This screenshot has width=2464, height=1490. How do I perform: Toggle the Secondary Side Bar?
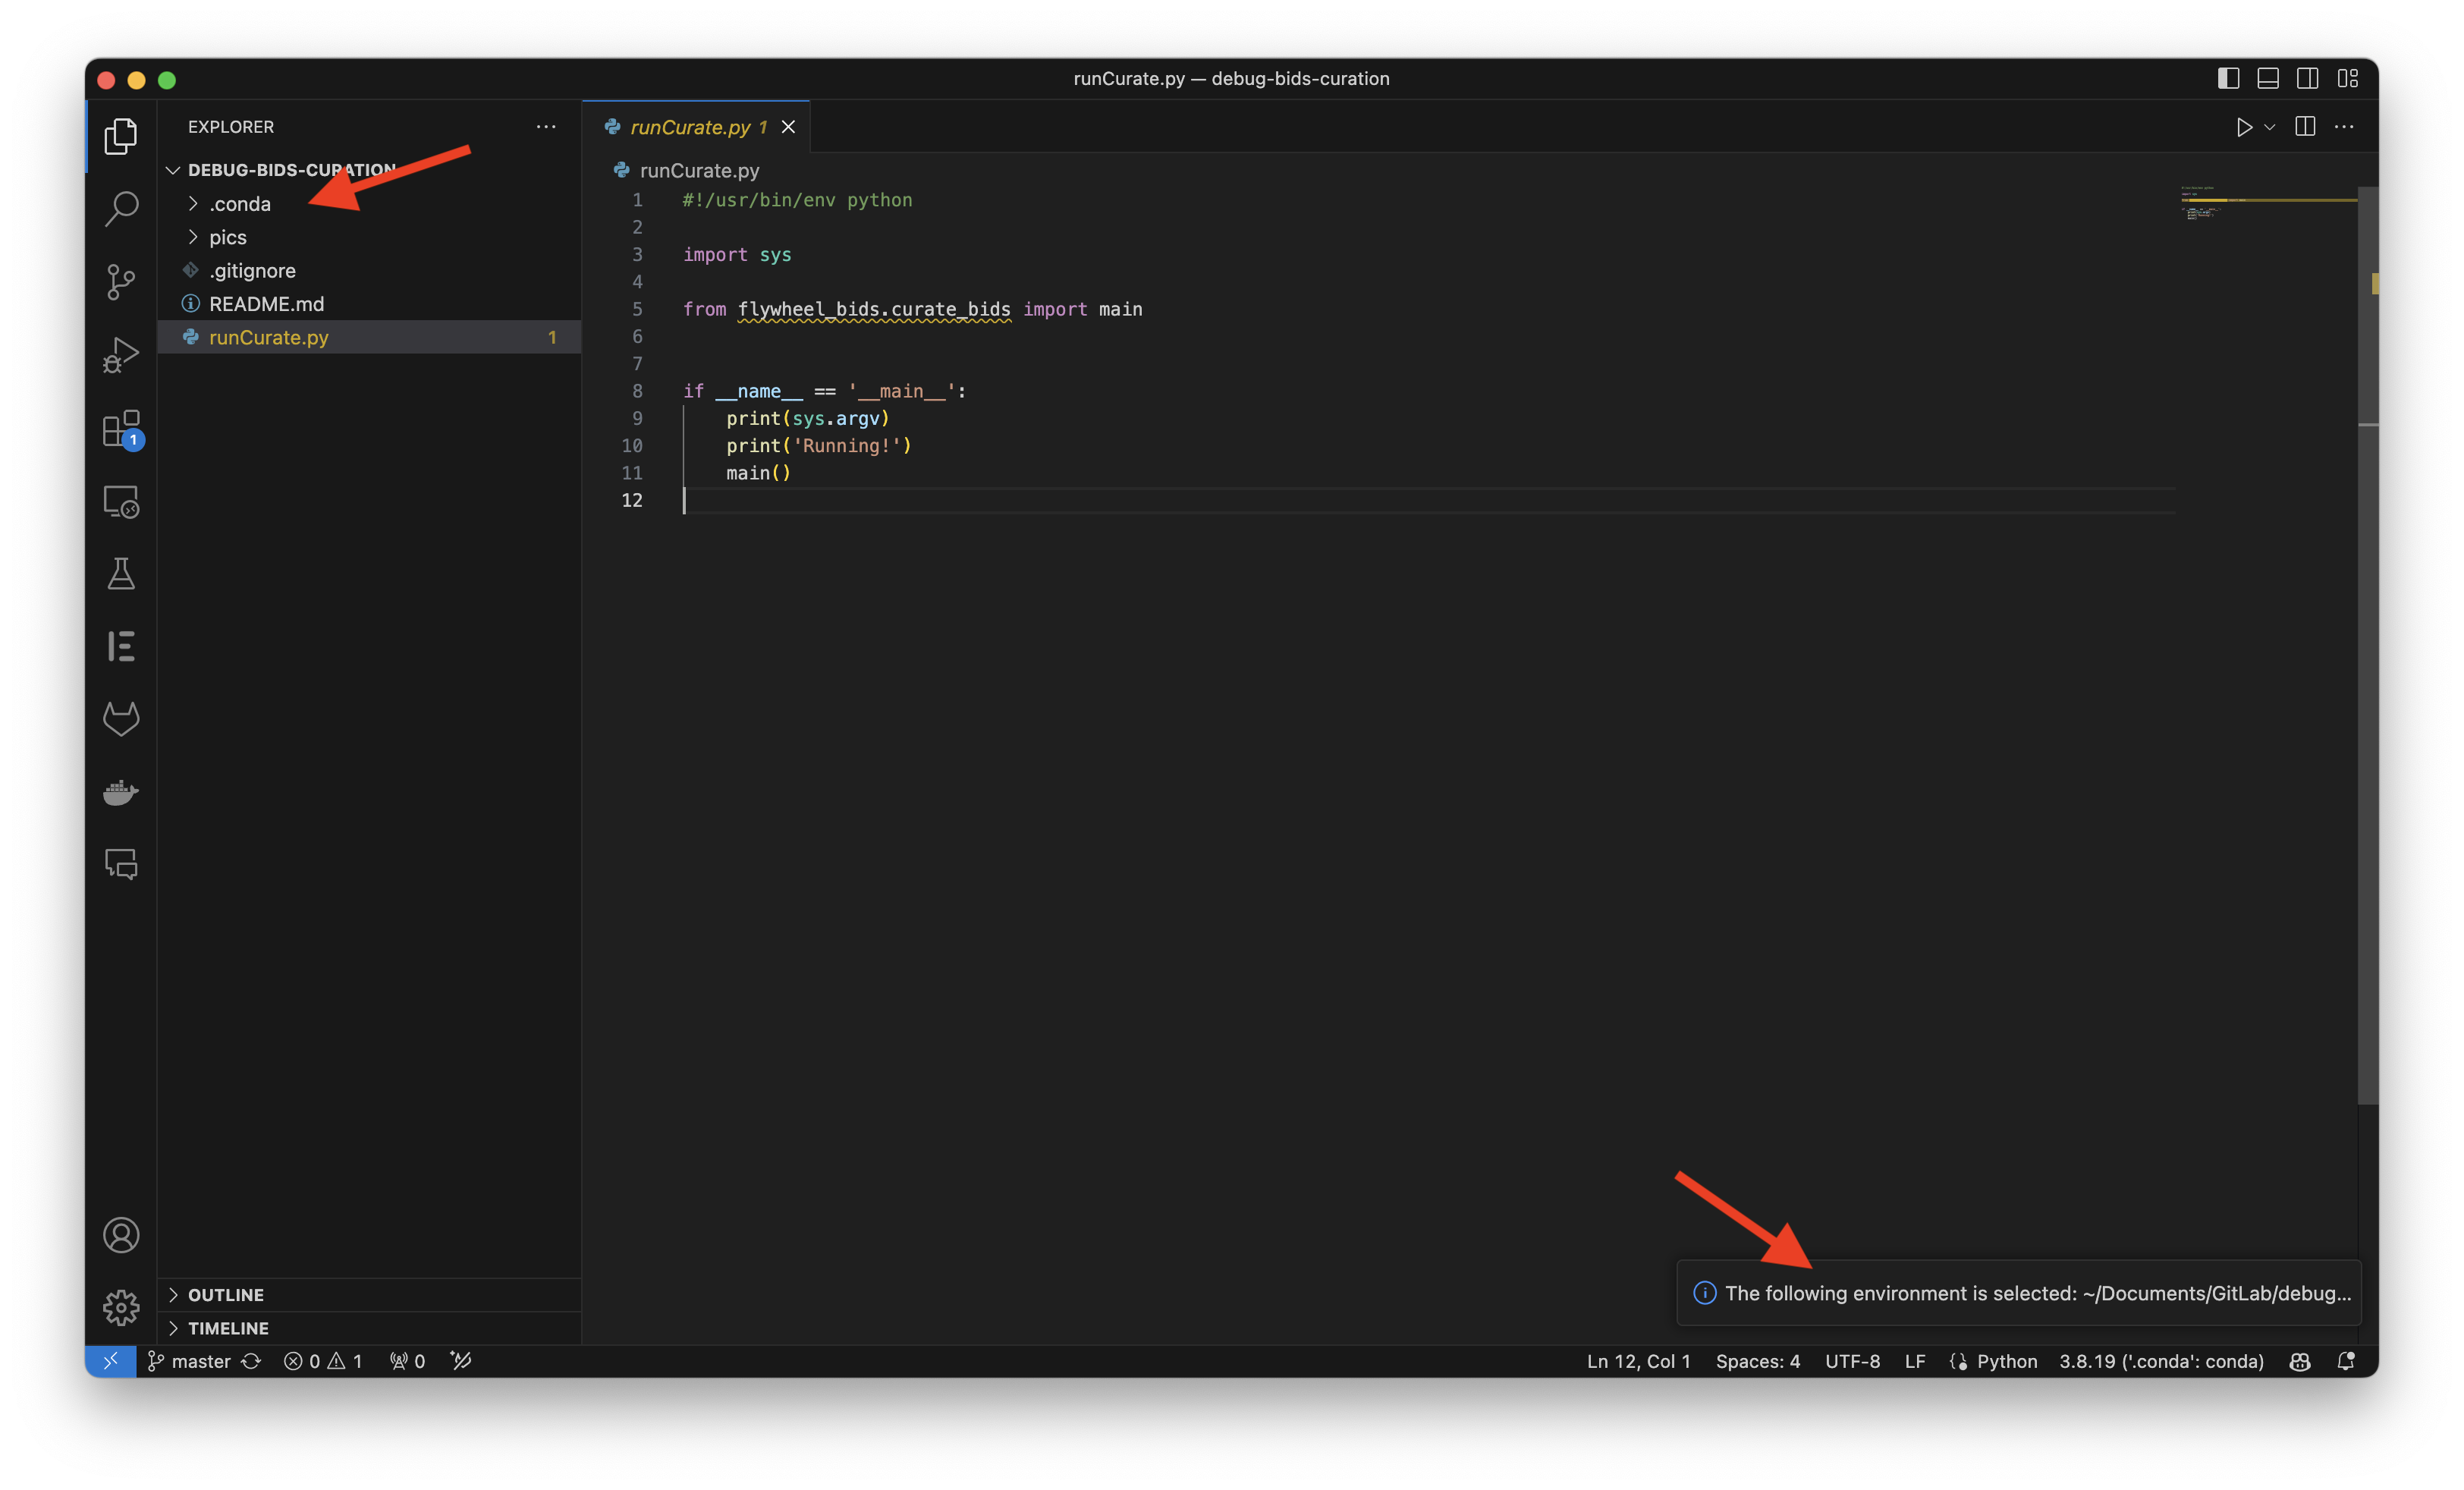(x=2307, y=78)
